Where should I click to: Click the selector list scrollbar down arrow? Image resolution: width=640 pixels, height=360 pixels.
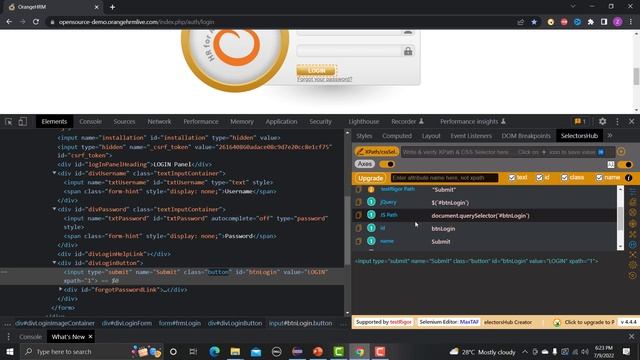[x=620, y=247]
